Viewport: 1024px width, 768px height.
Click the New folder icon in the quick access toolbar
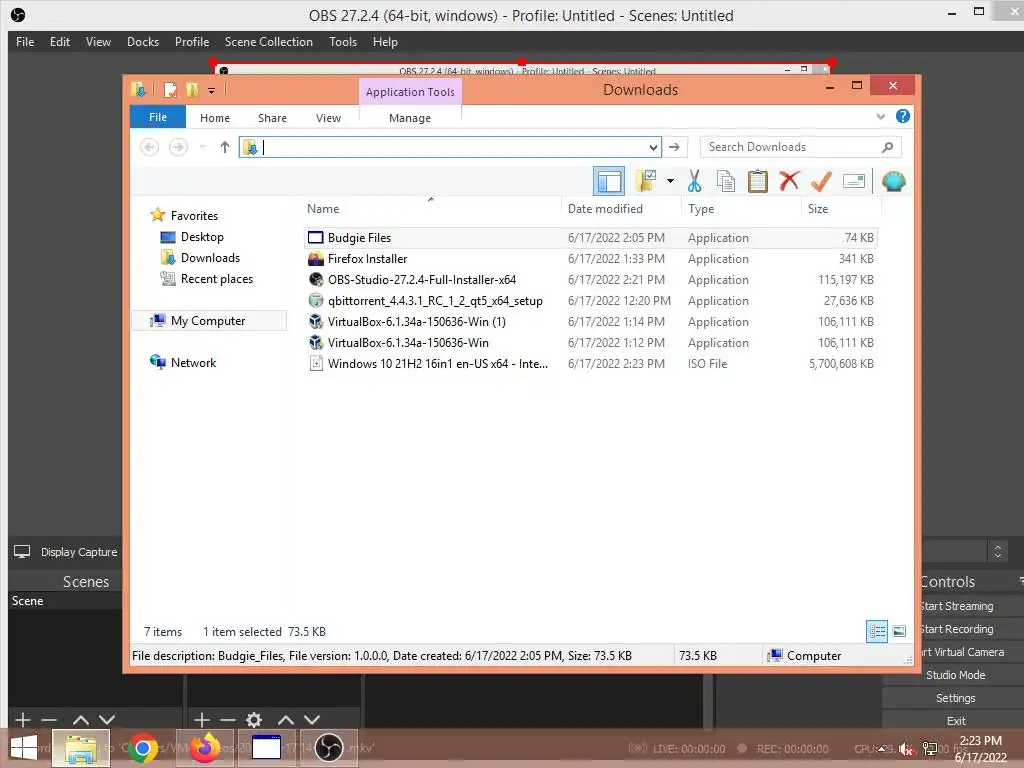(x=192, y=89)
